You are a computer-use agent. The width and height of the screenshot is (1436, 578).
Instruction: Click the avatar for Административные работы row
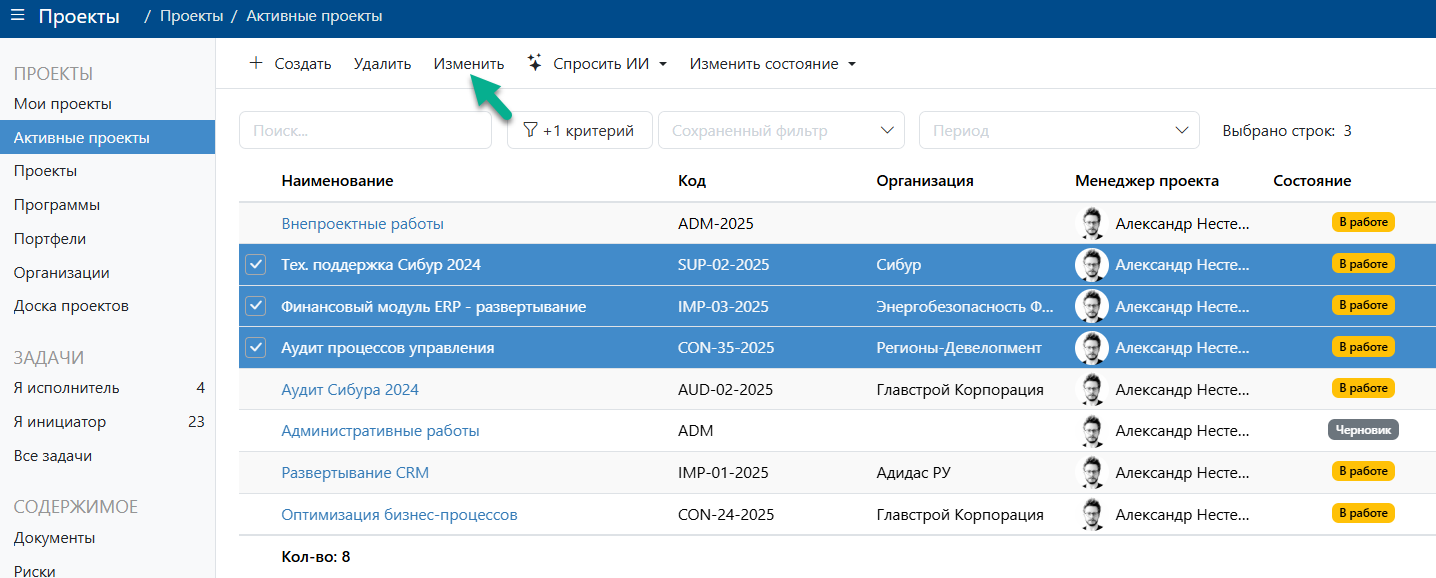tap(1091, 430)
